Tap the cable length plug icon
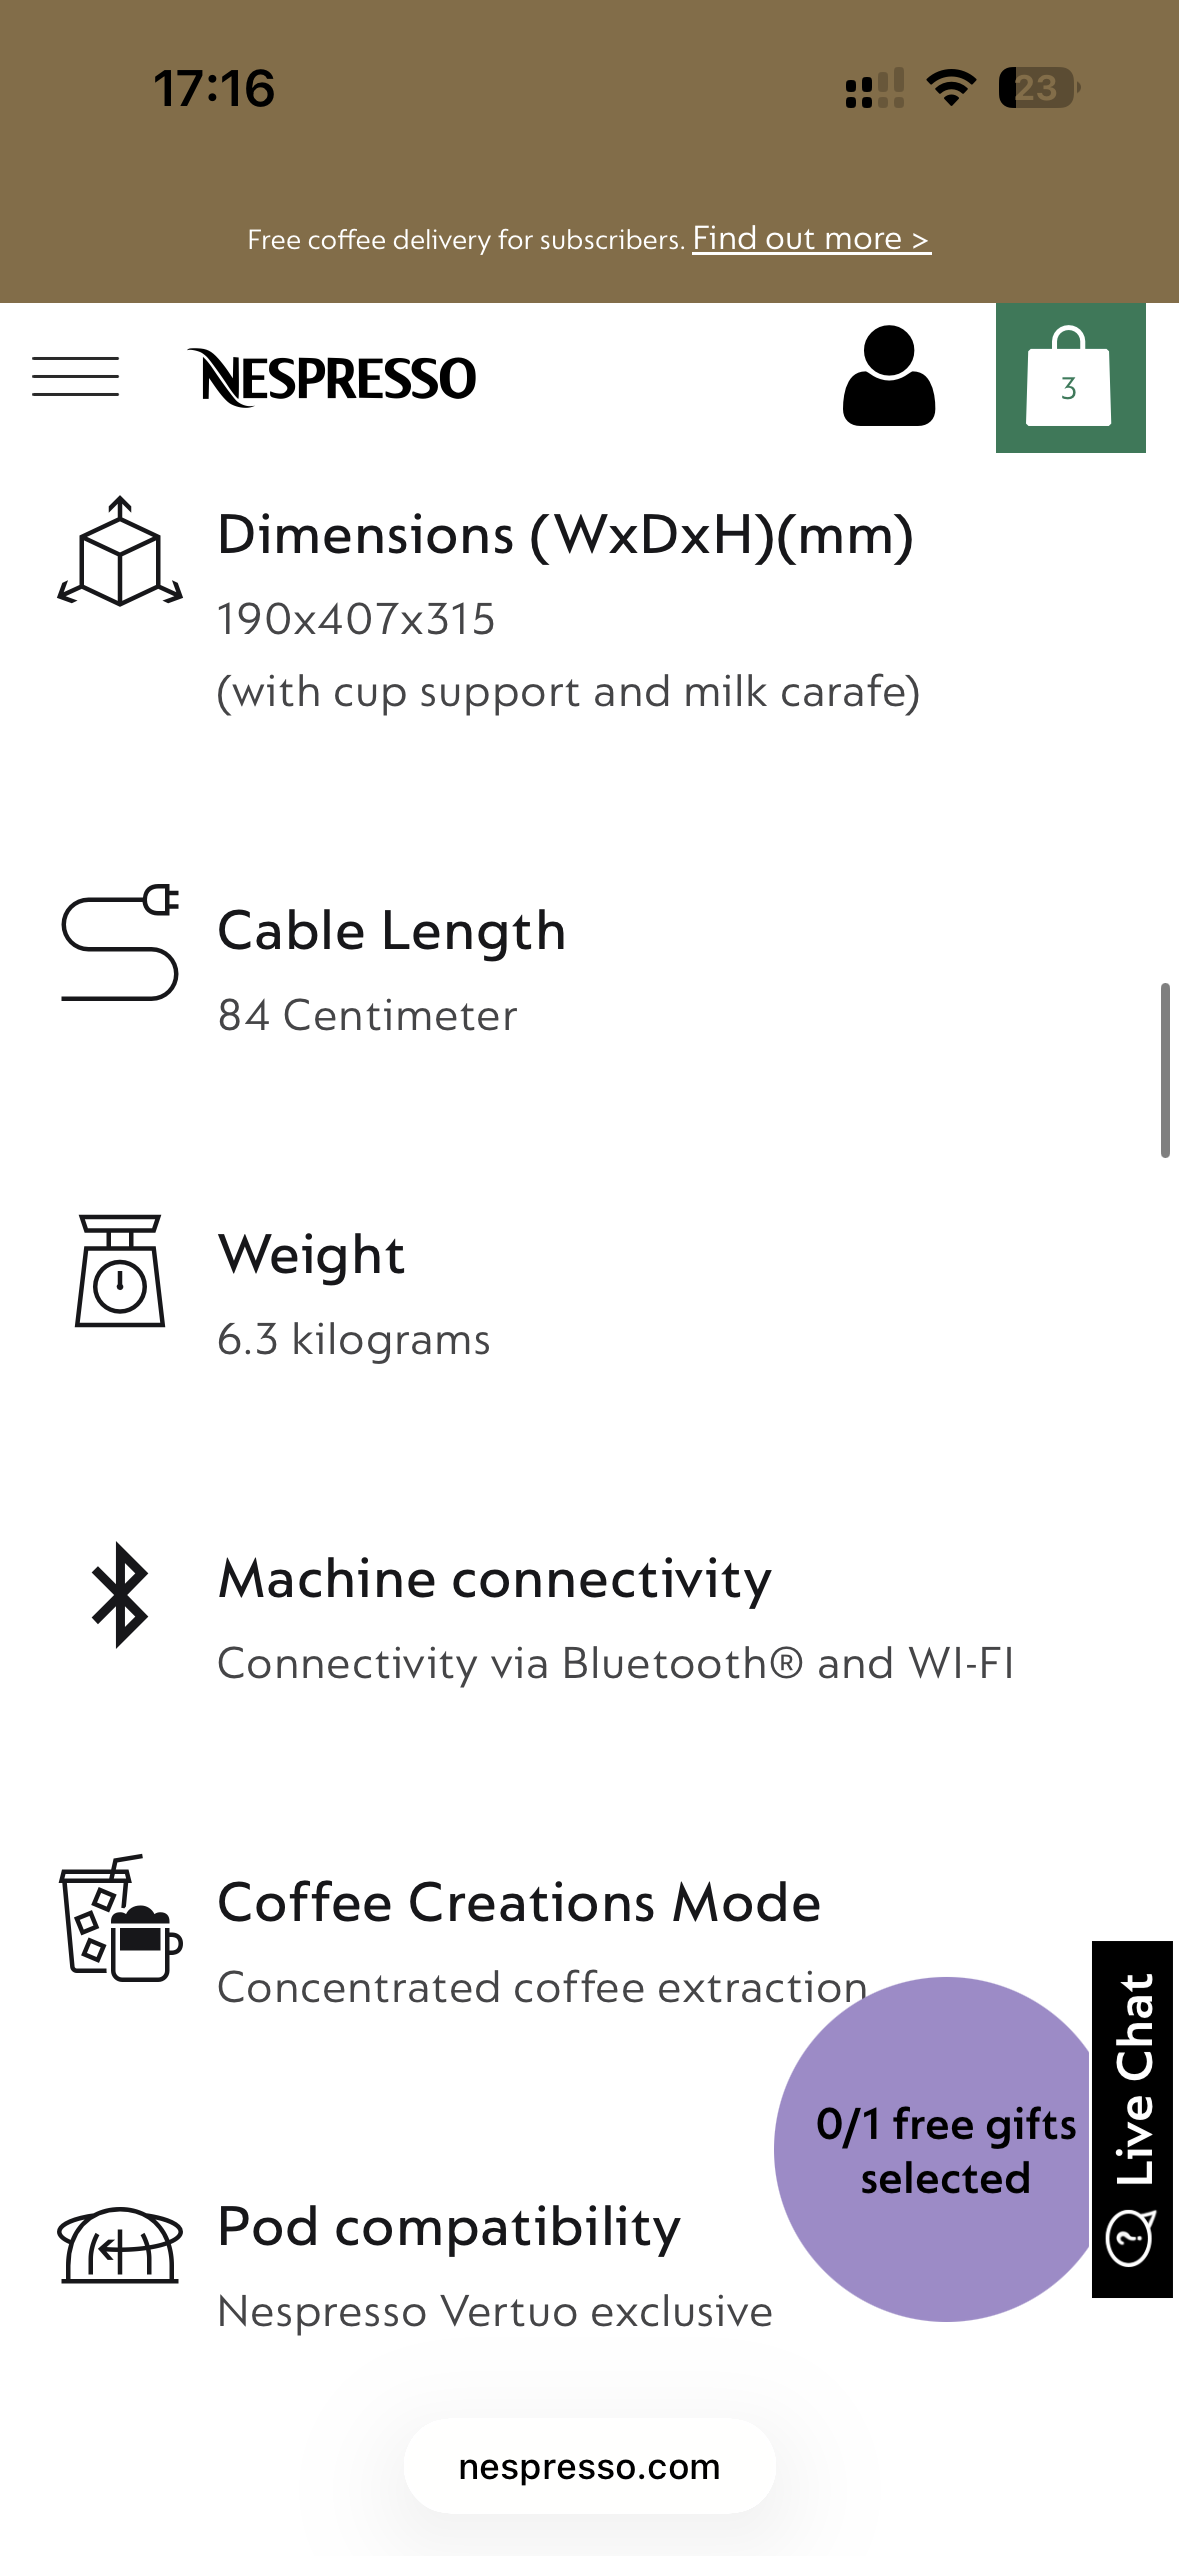Image resolution: width=1179 pixels, height=2556 pixels. pos(120,942)
